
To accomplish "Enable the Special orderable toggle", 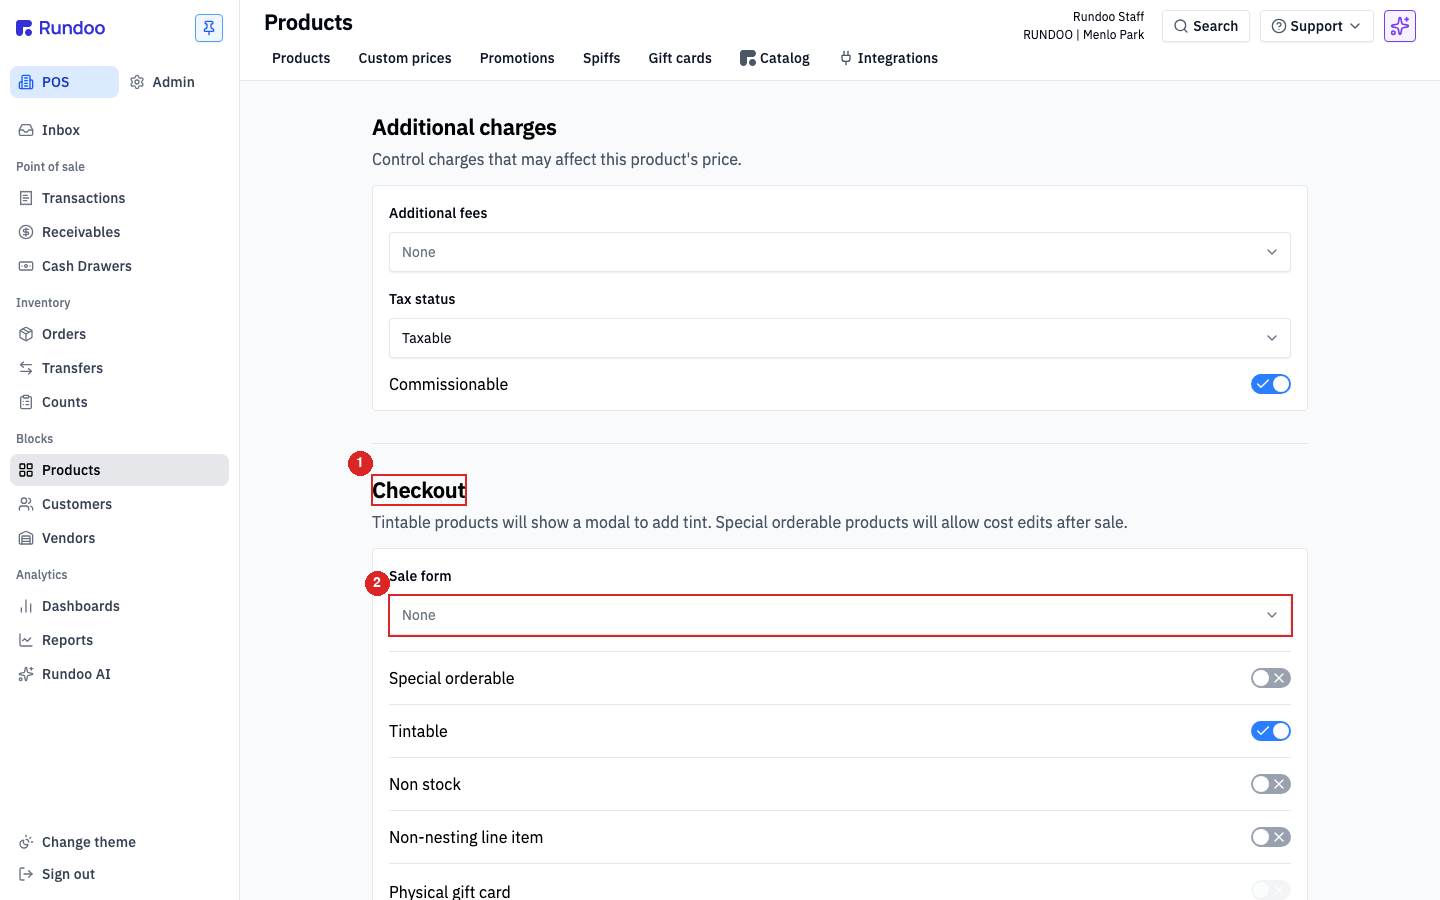I will pyautogui.click(x=1271, y=678).
